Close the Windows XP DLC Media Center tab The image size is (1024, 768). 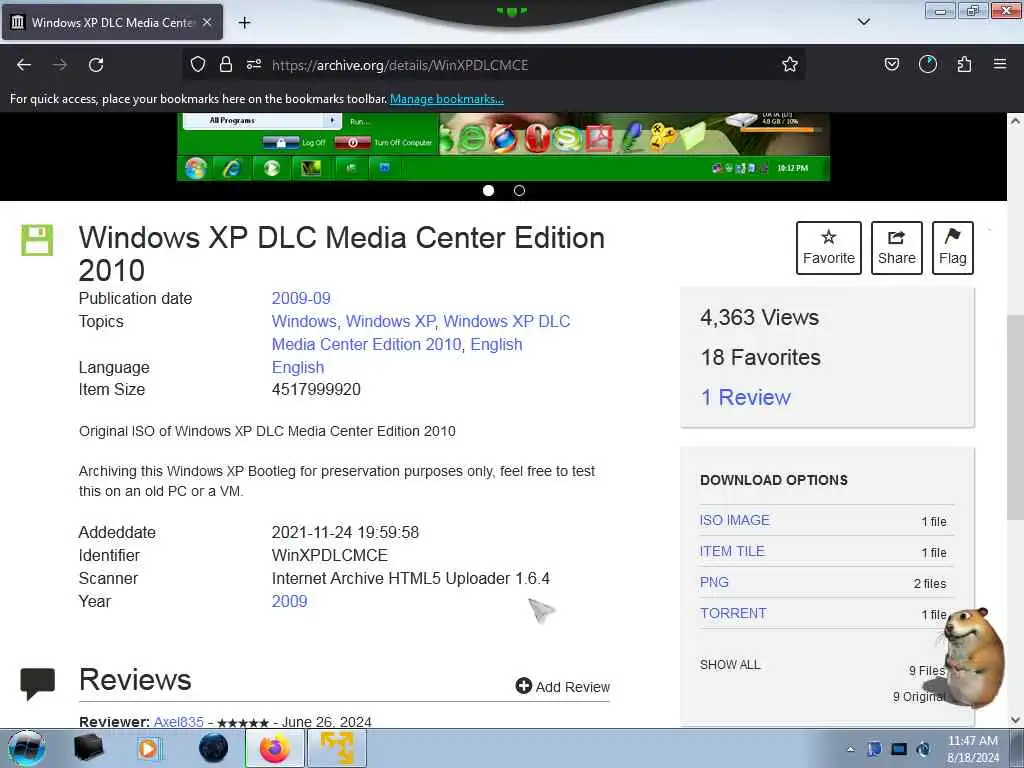click(207, 22)
